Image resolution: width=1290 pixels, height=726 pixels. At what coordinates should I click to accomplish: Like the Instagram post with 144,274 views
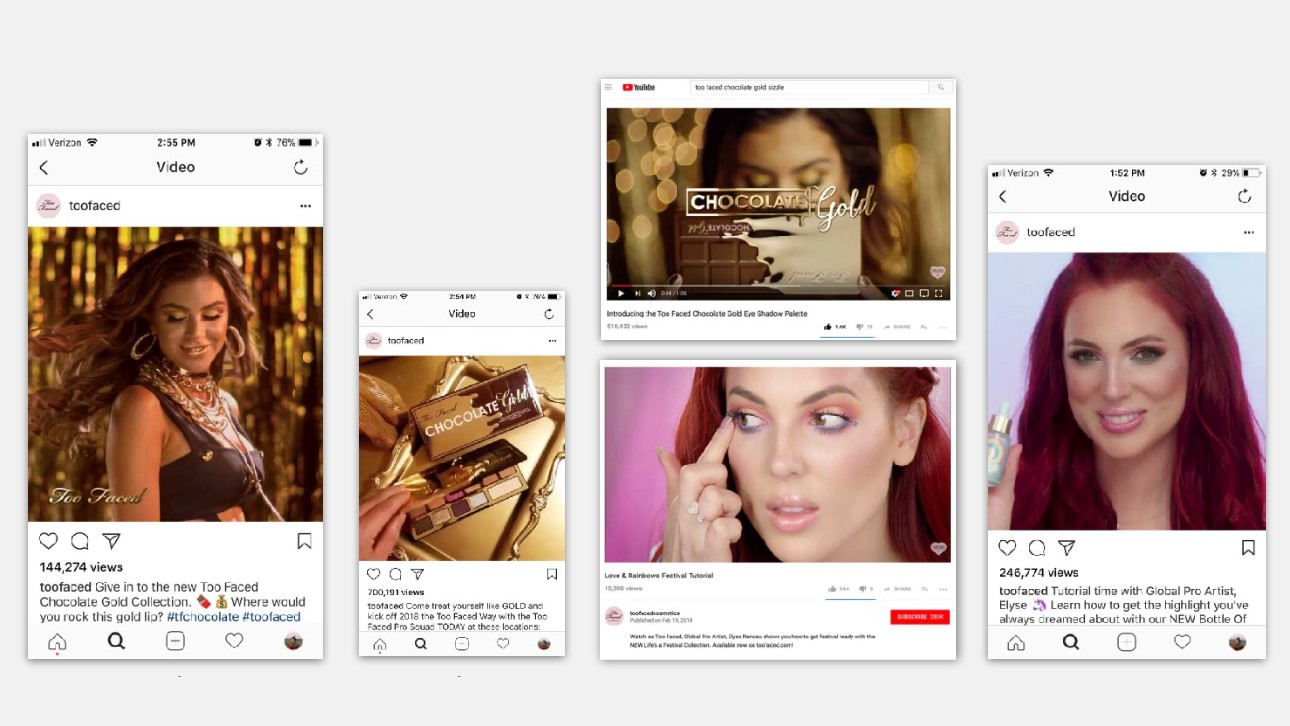[x=48, y=541]
